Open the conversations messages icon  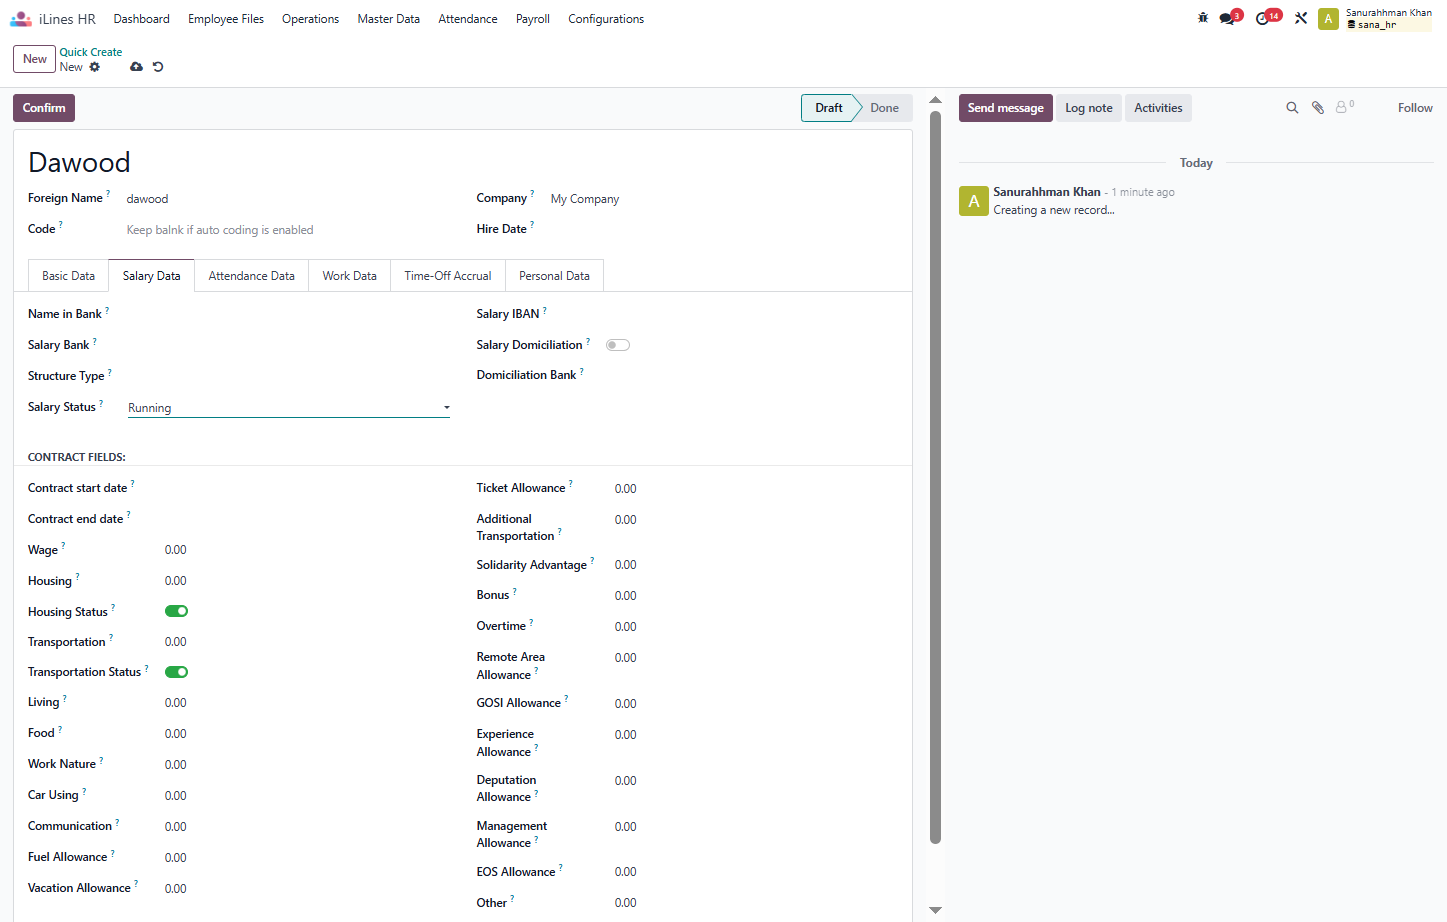1229,18
